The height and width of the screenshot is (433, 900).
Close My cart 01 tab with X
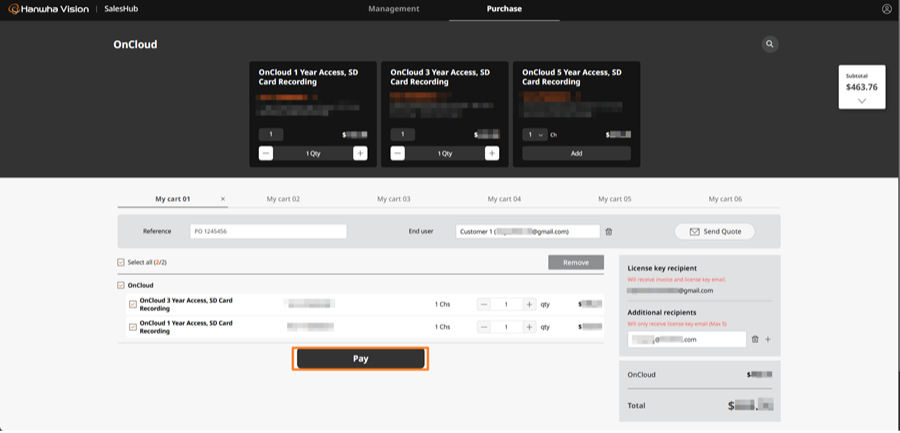point(223,199)
